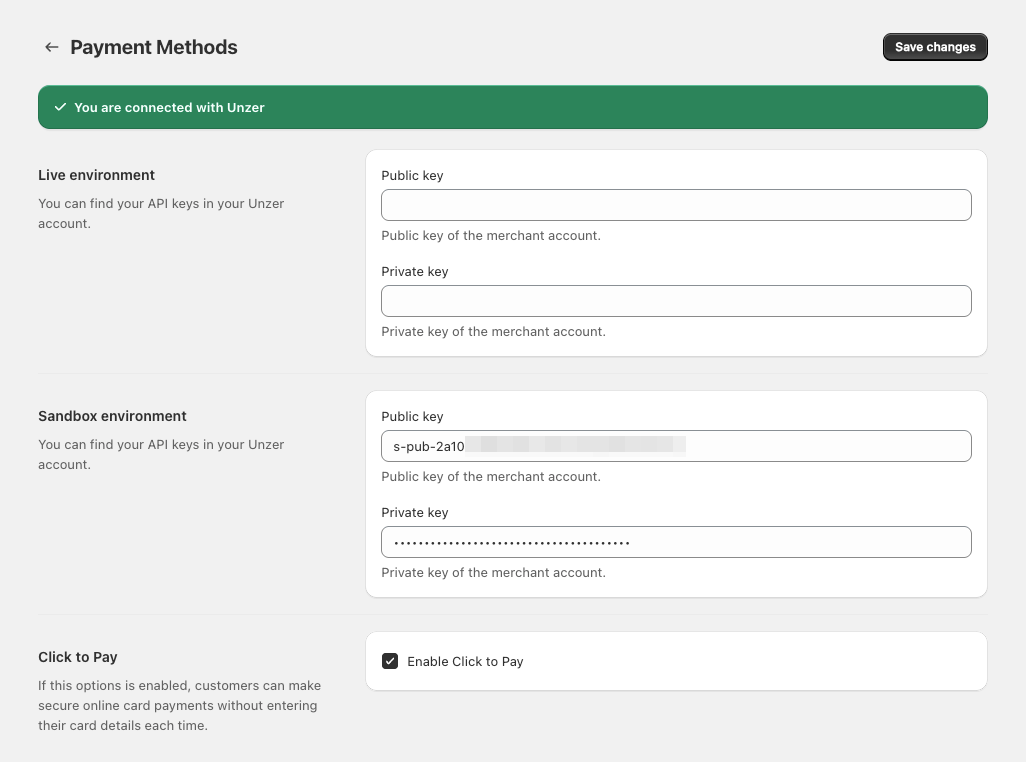Click the Live environment Private key field

pyautogui.click(x=676, y=300)
